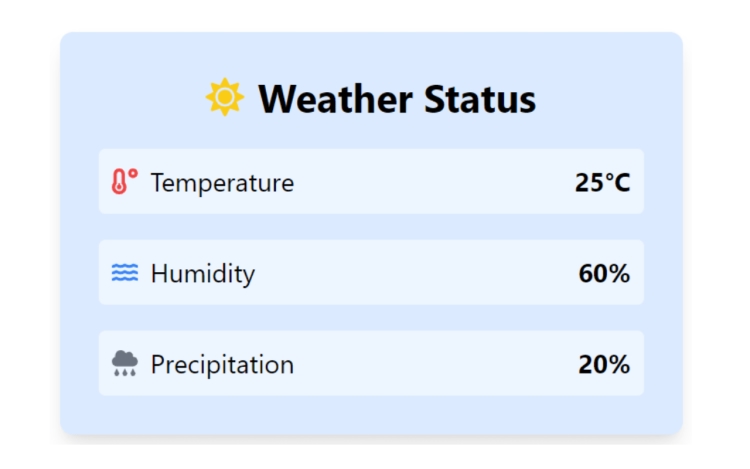Click the raindrops beneath the cloud icon
Screen dimensions: 750x469
point(125,372)
